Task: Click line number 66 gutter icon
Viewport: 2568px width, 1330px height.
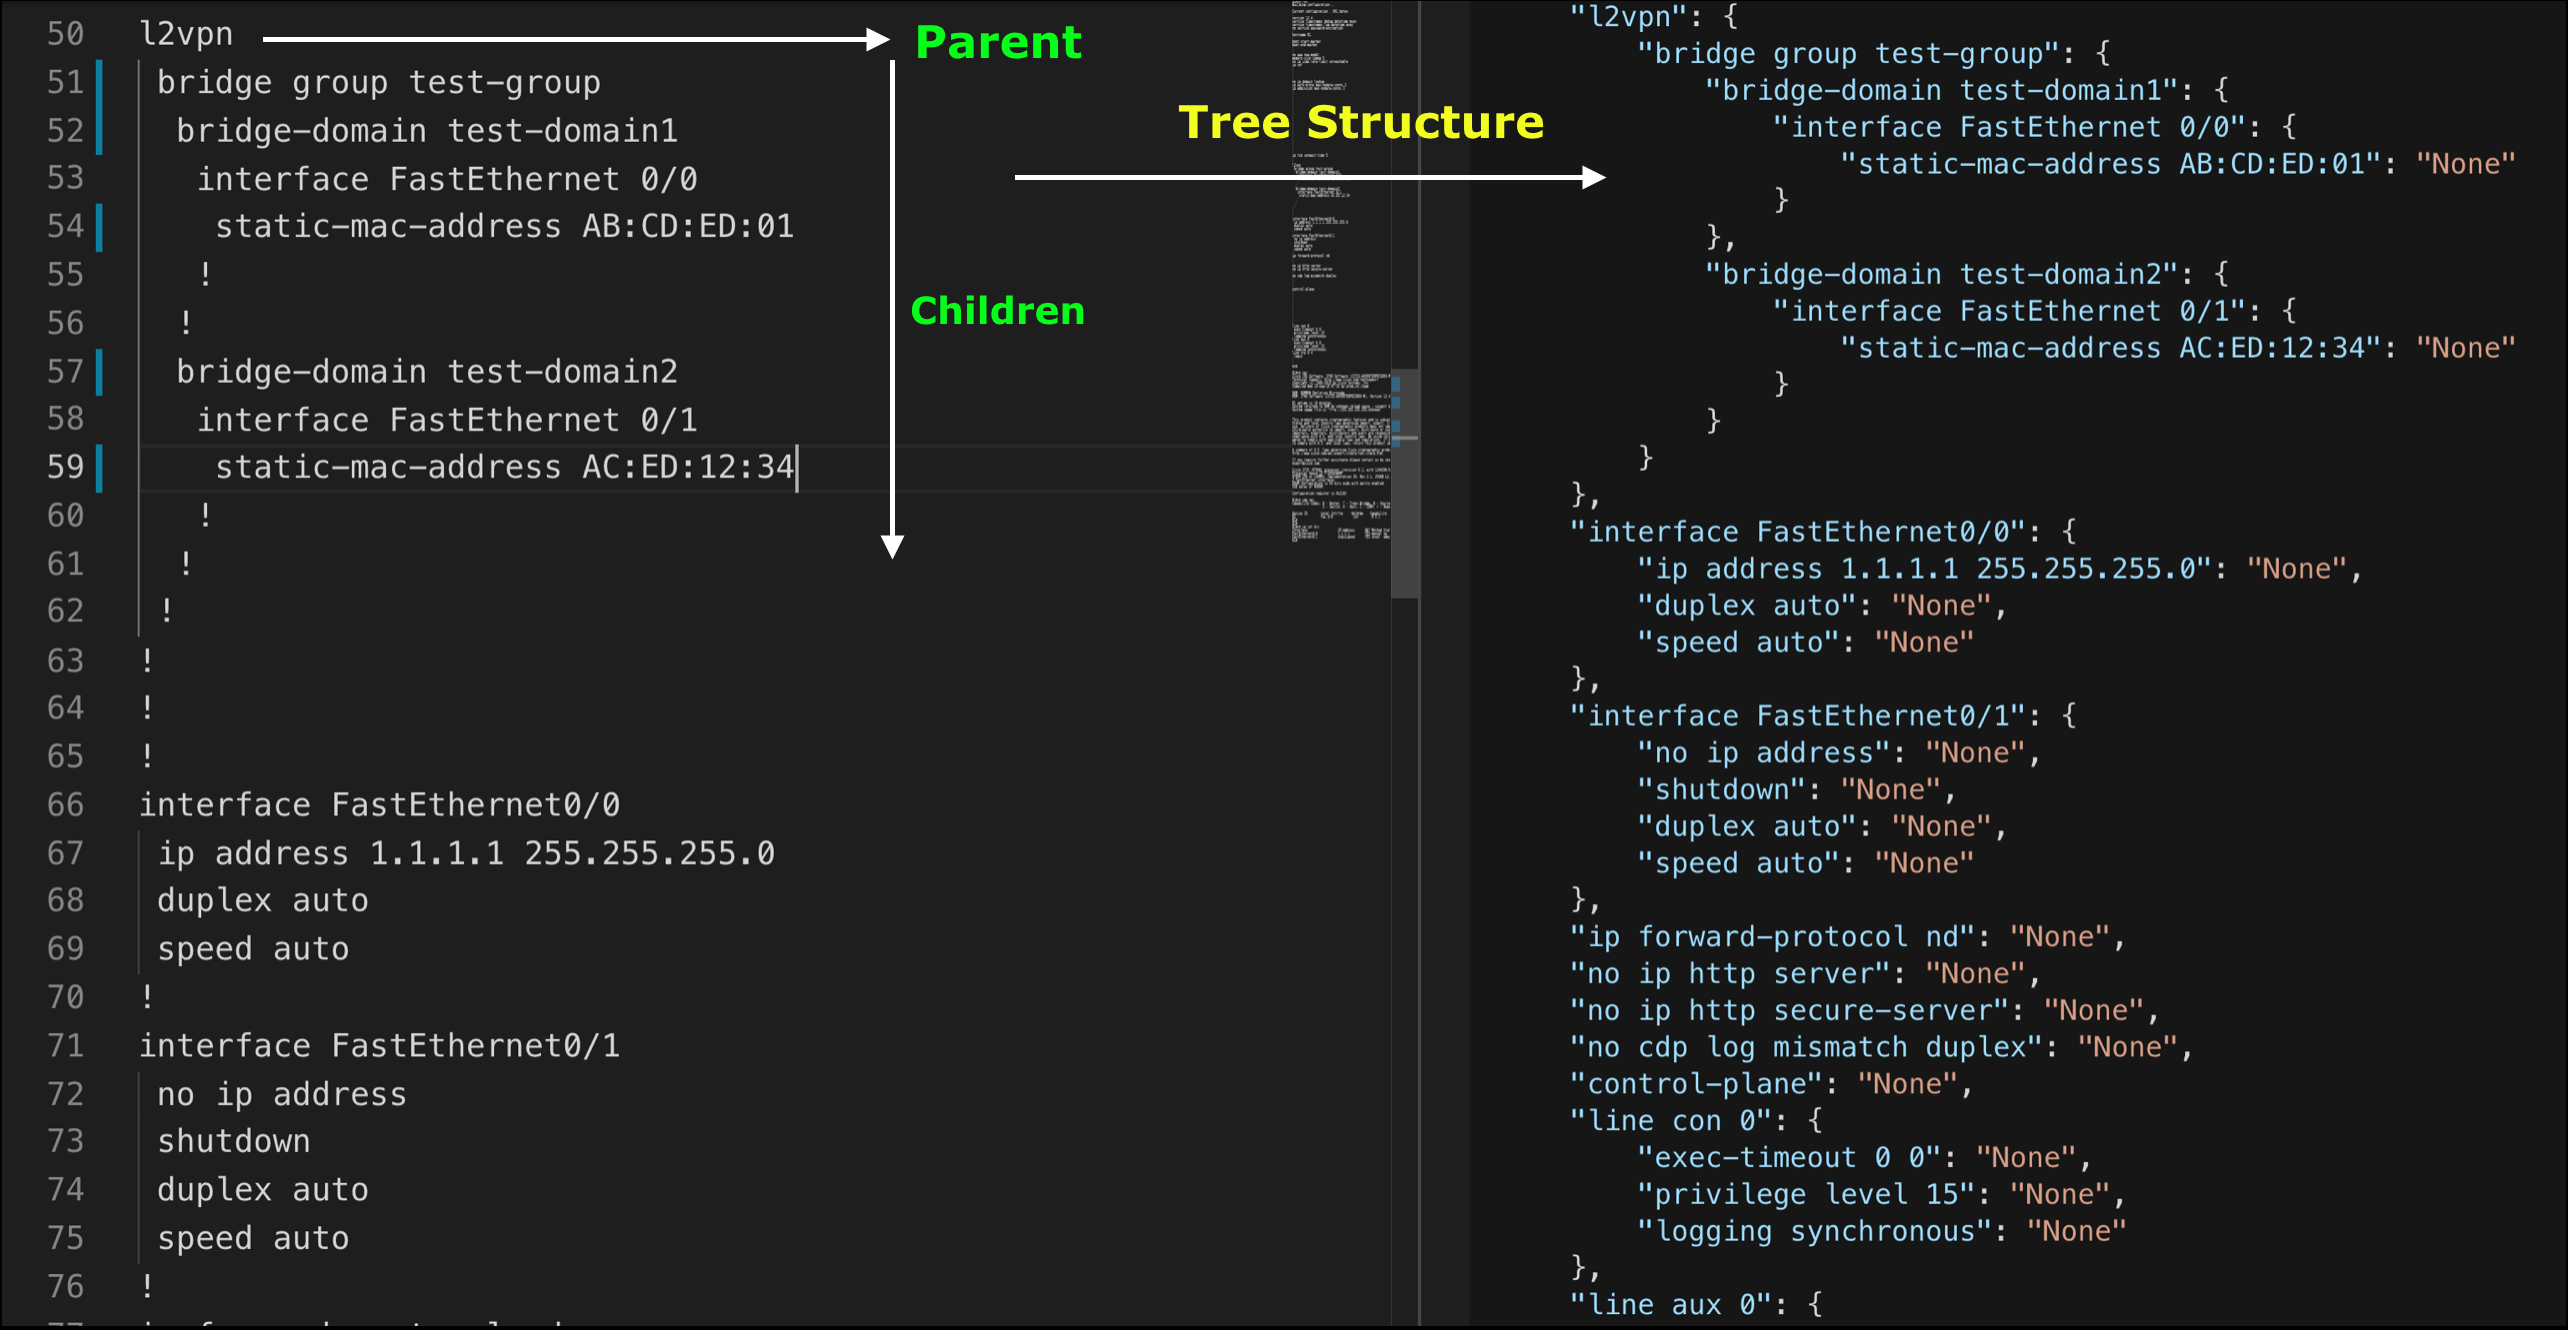Action: (x=83, y=802)
